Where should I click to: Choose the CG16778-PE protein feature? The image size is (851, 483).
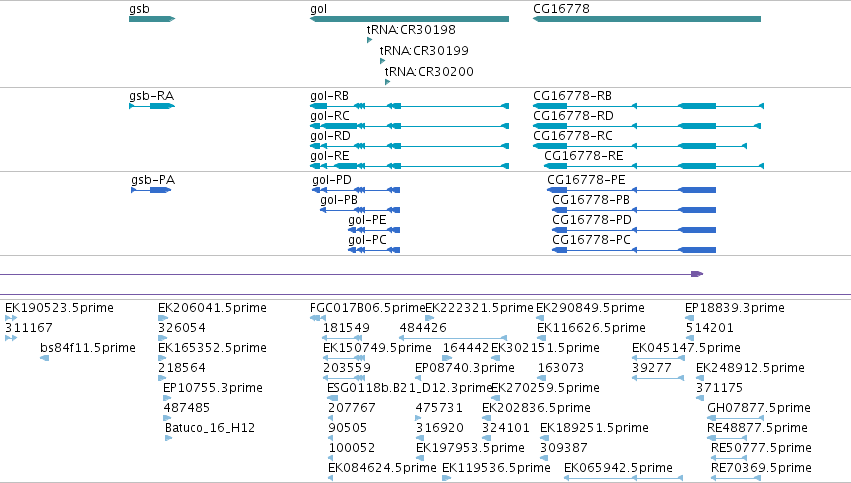631,190
